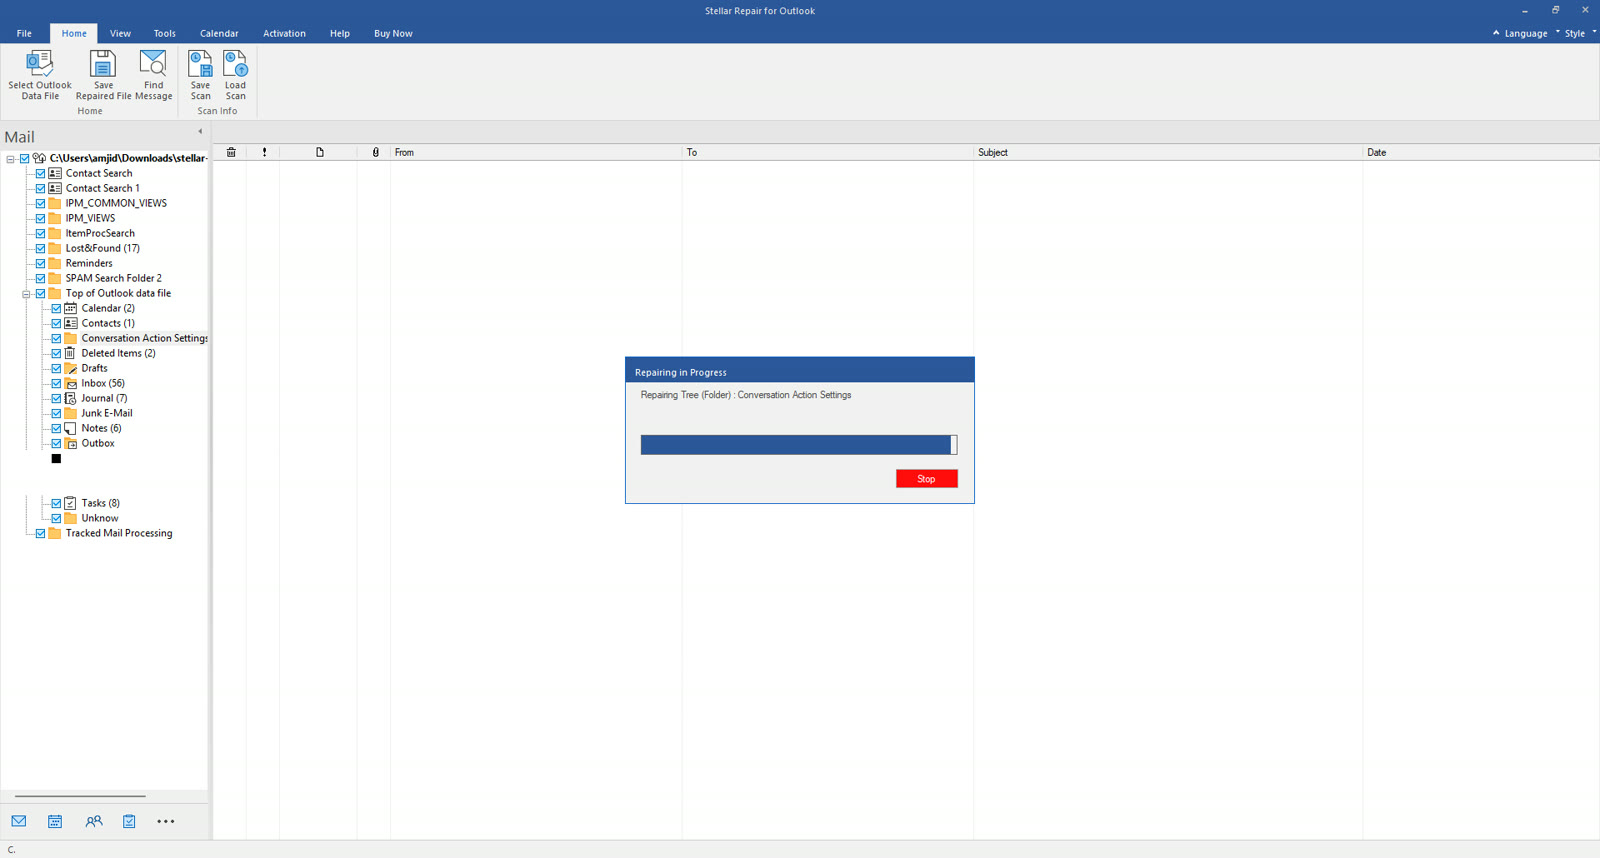This screenshot has width=1600, height=858.
Task: Select the Notes (6) folder
Action: pyautogui.click(x=101, y=428)
